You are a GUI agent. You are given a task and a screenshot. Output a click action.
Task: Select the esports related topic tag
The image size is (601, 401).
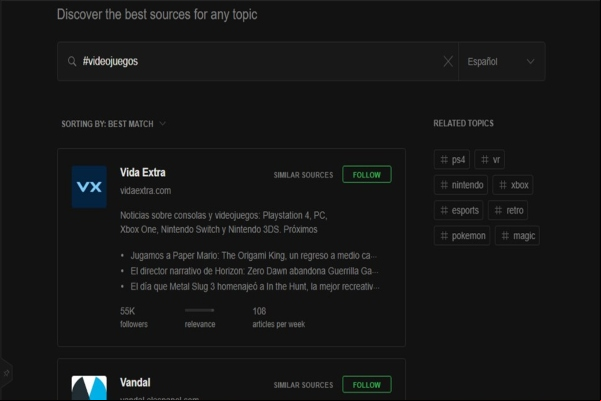[x=459, y=210]
